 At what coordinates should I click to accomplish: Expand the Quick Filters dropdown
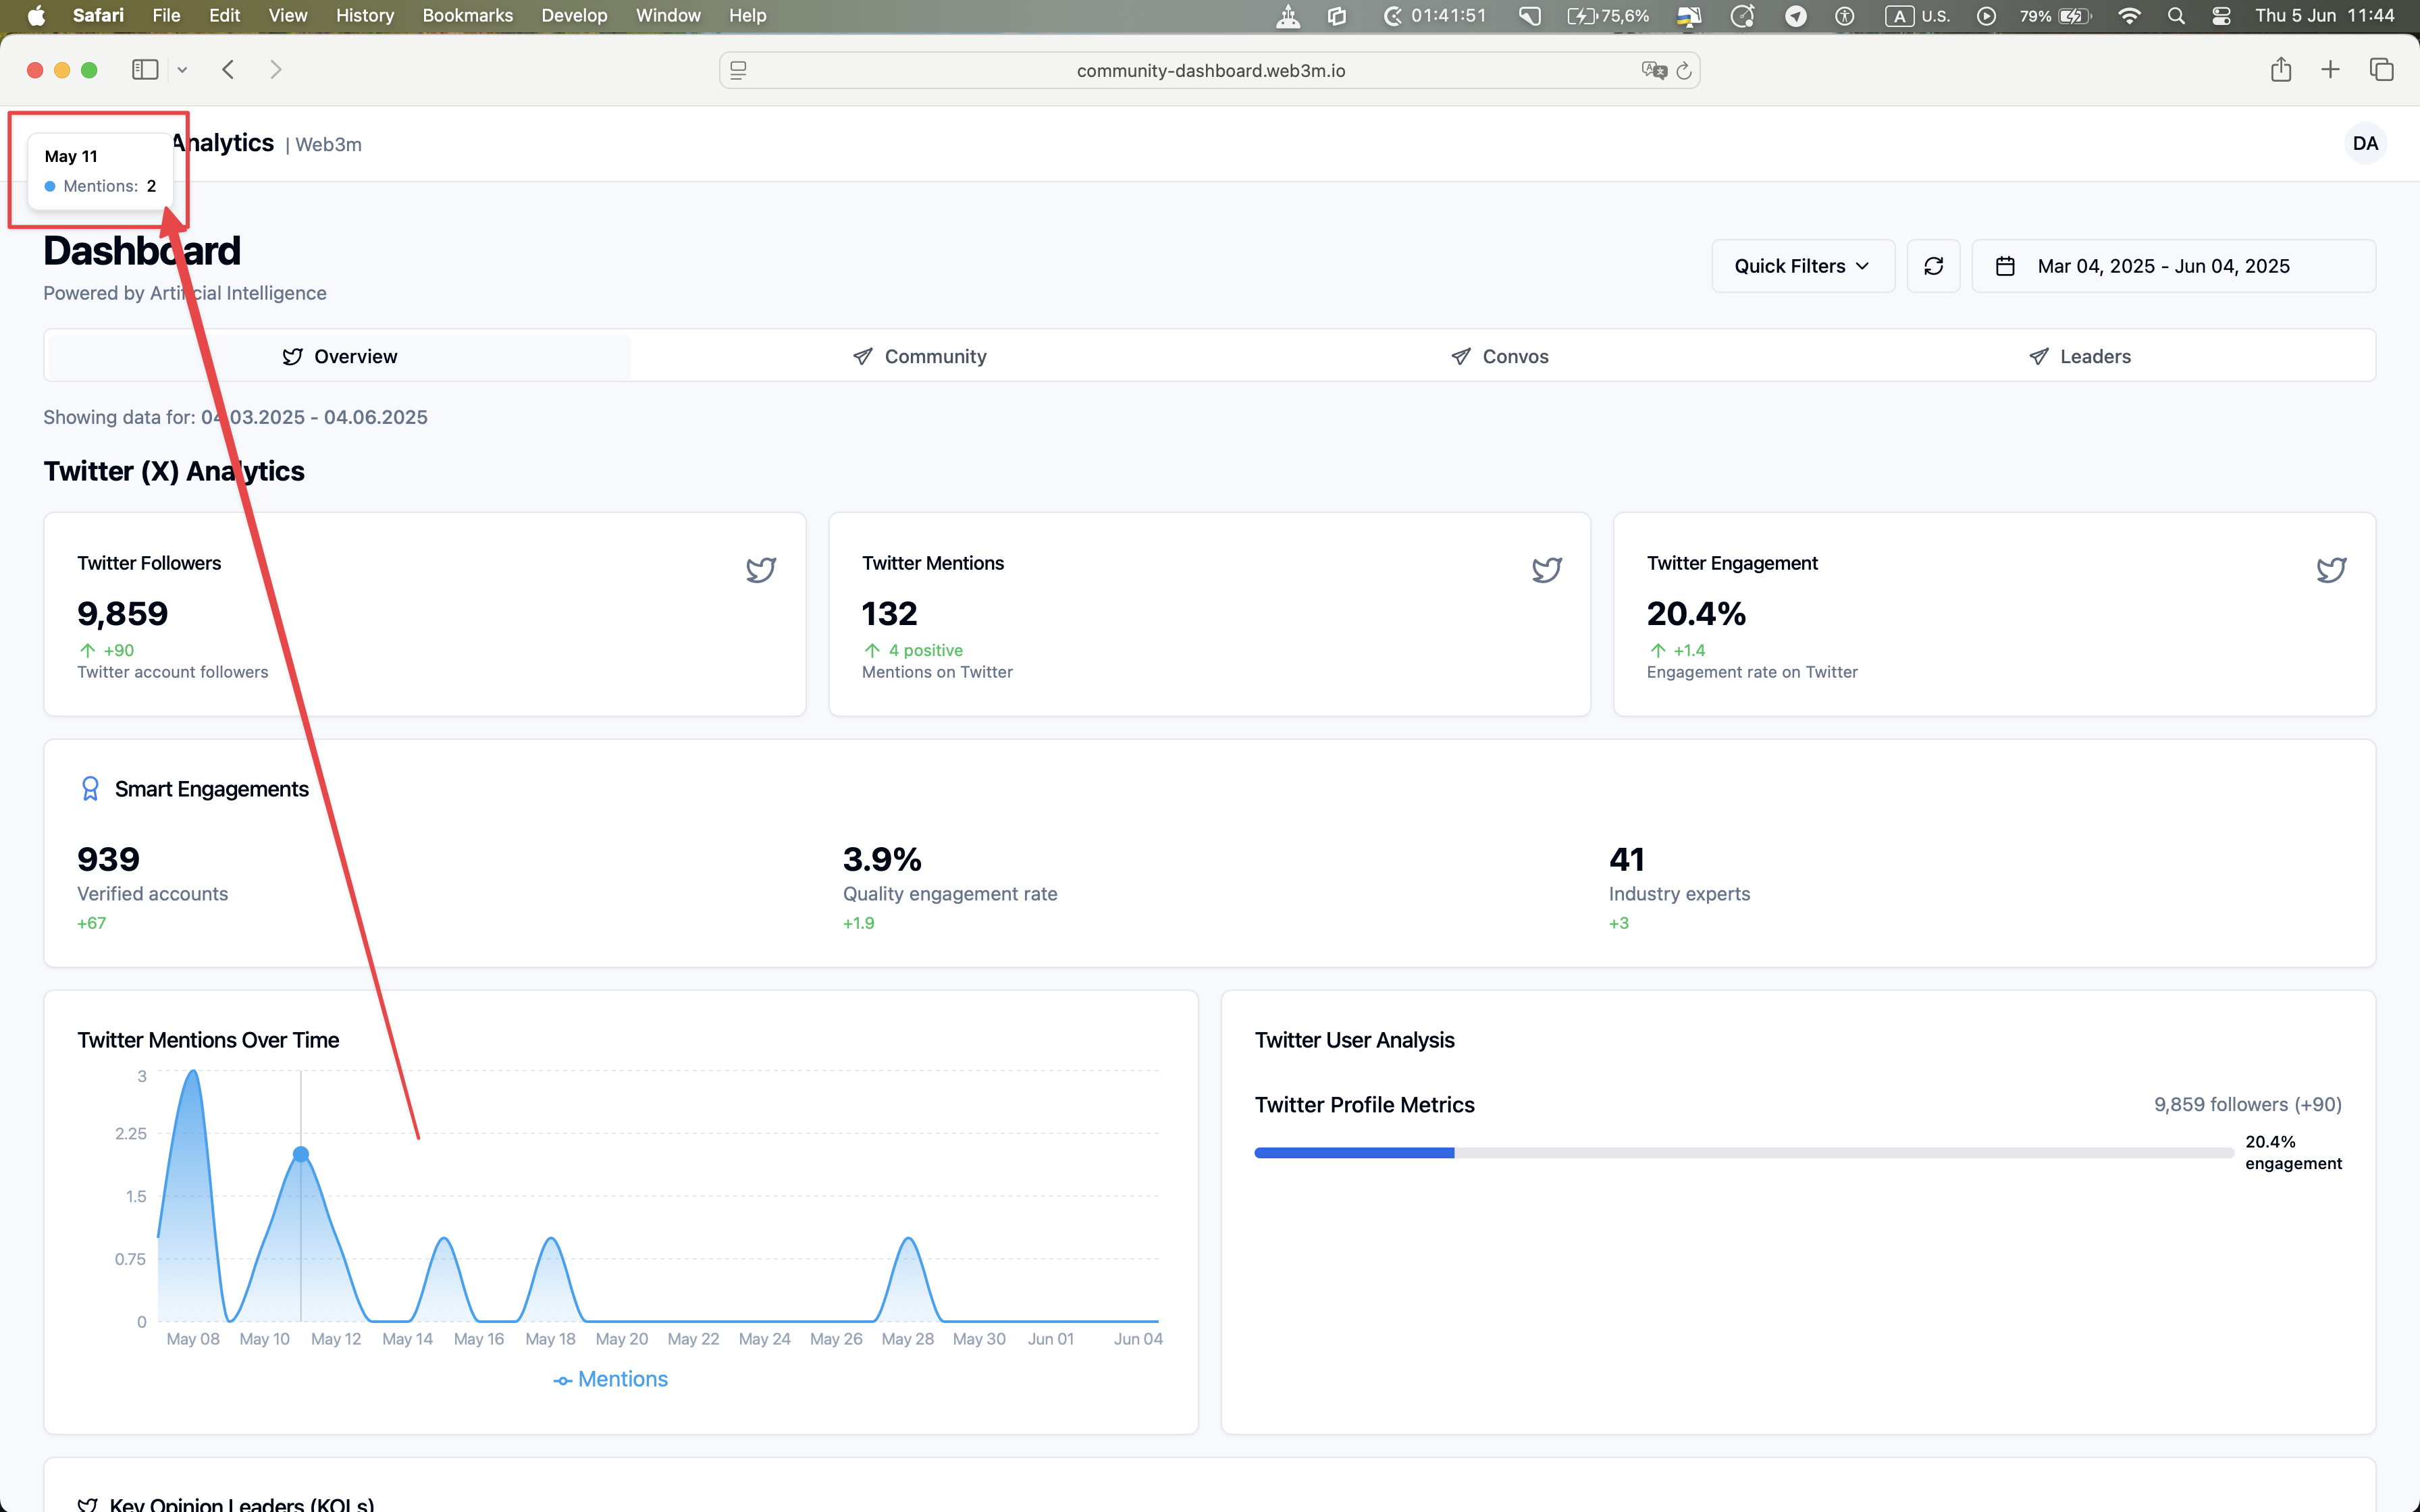tap(1802, 266)
